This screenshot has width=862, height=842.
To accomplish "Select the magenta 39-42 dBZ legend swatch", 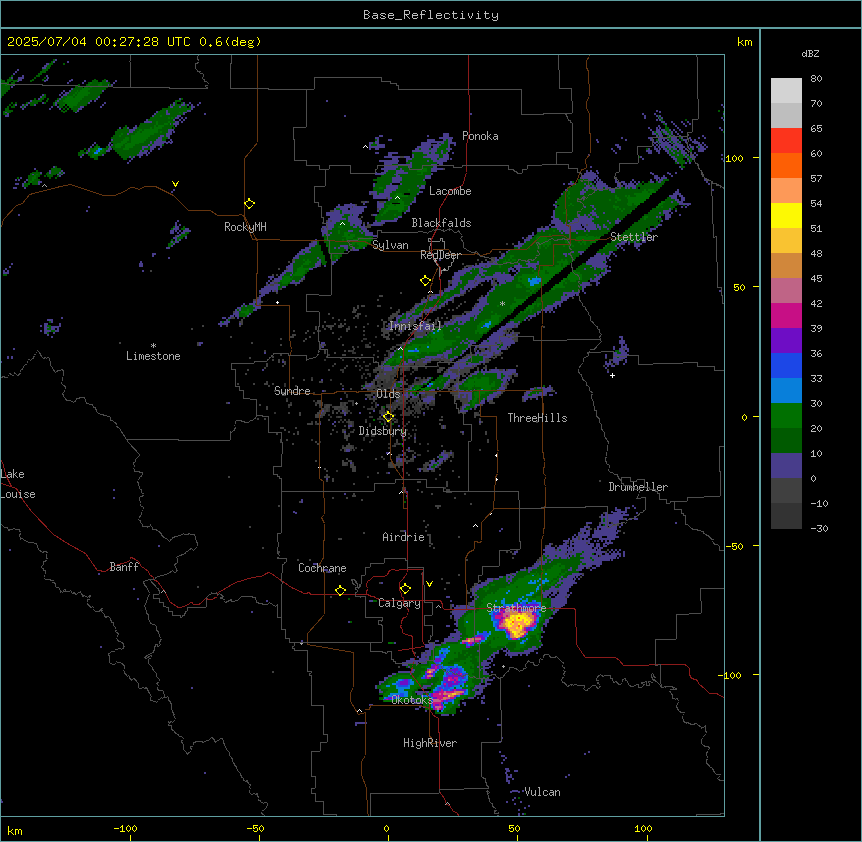I will click(786, 315).
